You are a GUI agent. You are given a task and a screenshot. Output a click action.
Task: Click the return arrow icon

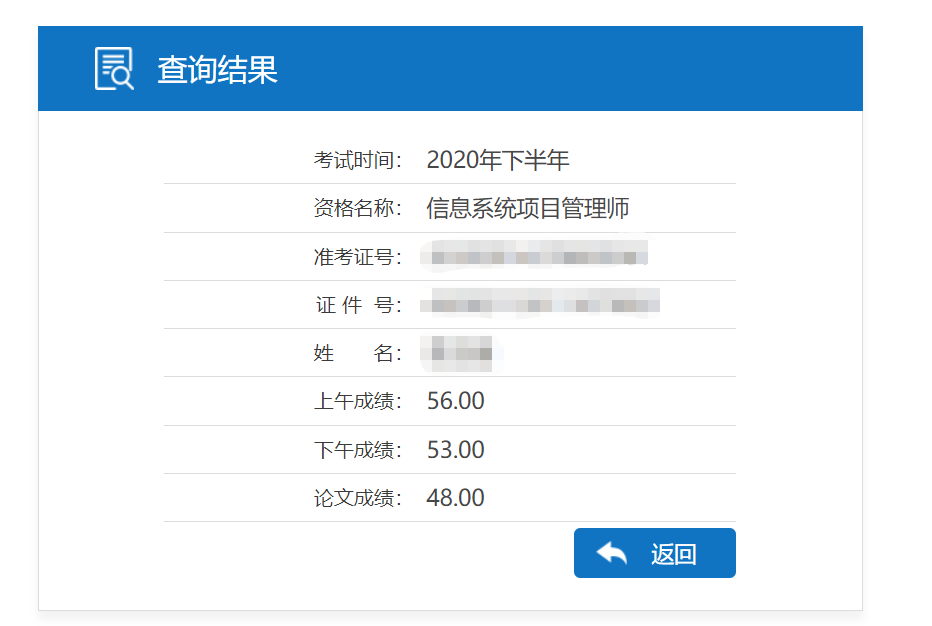(611, 553)
